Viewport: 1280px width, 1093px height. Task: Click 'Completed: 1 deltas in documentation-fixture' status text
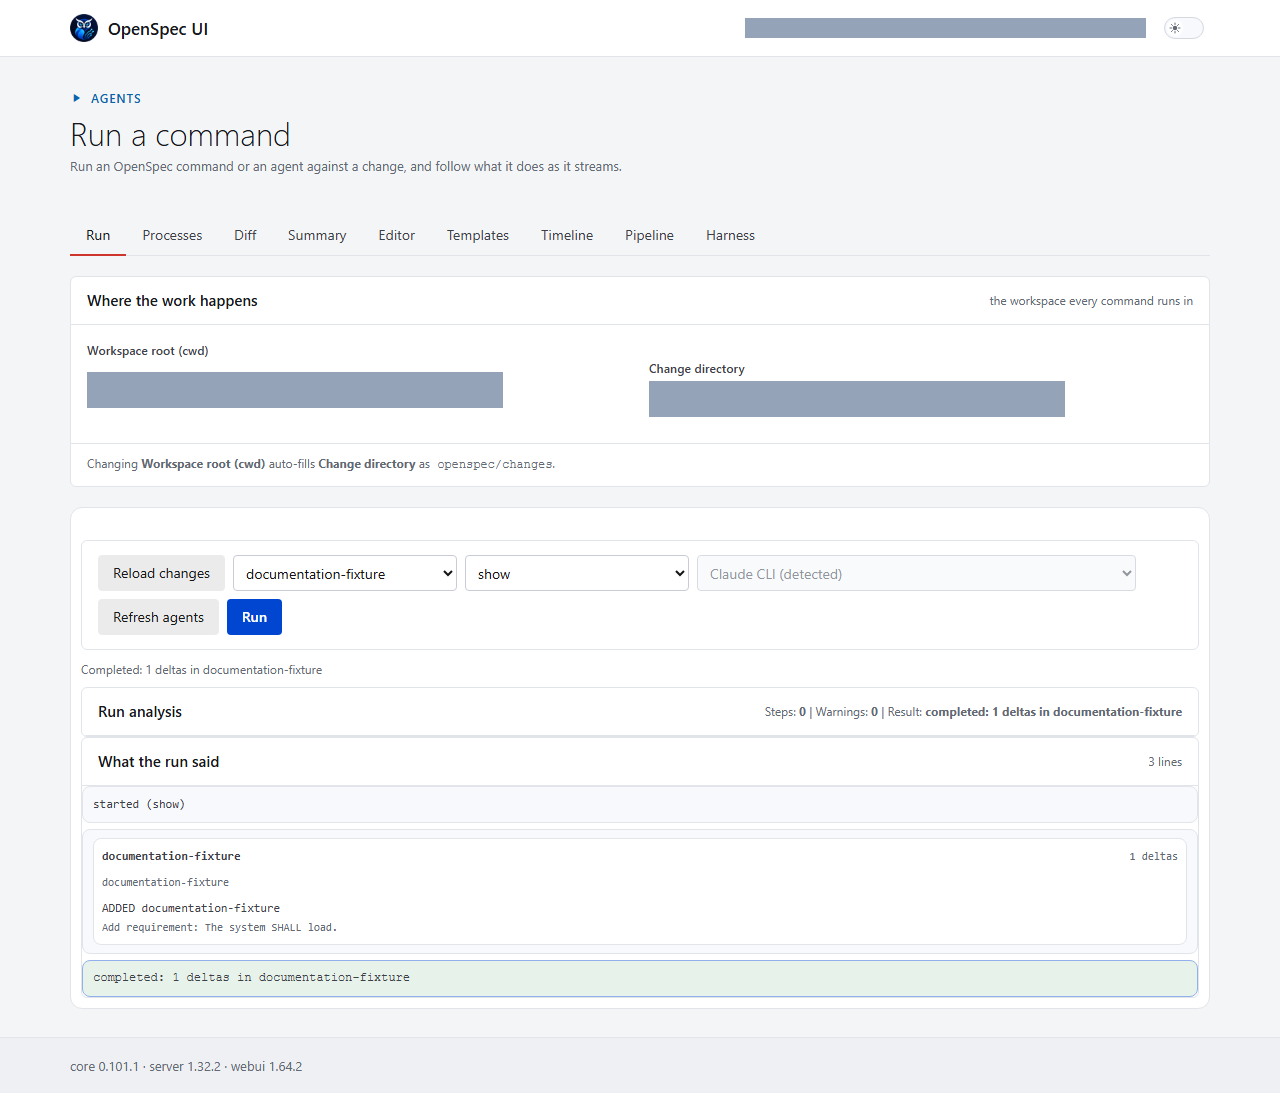pos(201,670)
